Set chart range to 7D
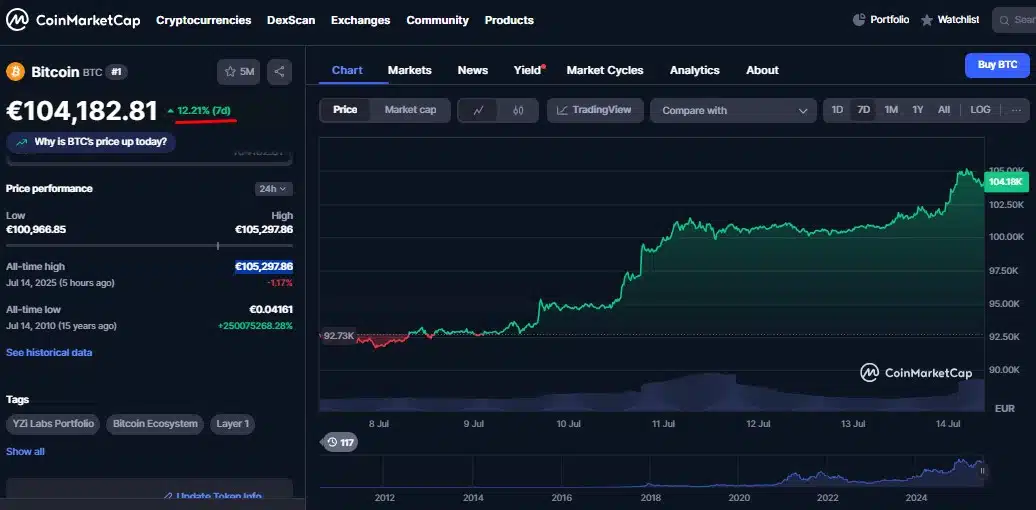This screenshot has width=1036, height=510. pyautogui.click(x=864, y=110)
